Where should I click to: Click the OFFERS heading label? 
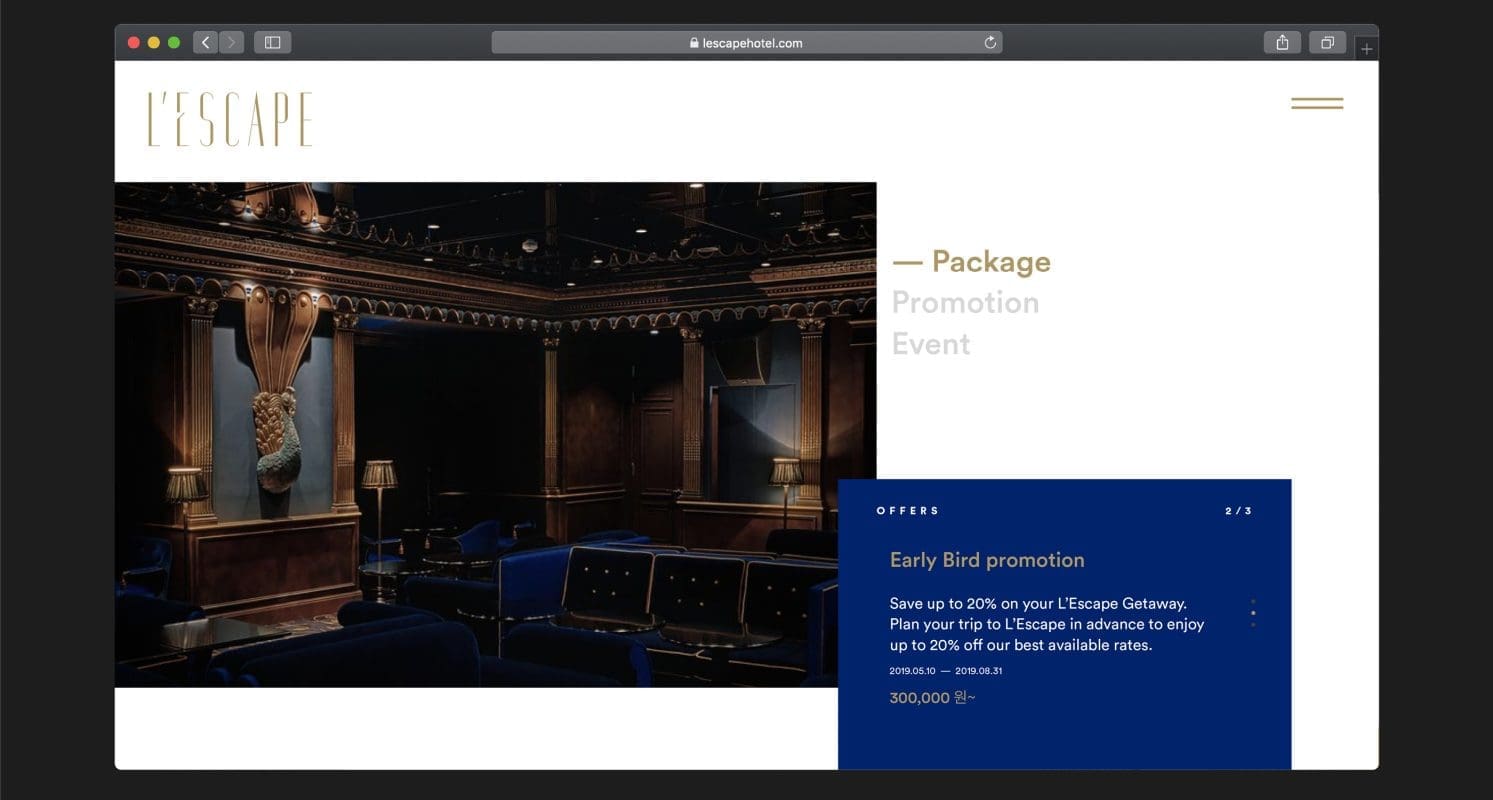click(x=908, y=511)
